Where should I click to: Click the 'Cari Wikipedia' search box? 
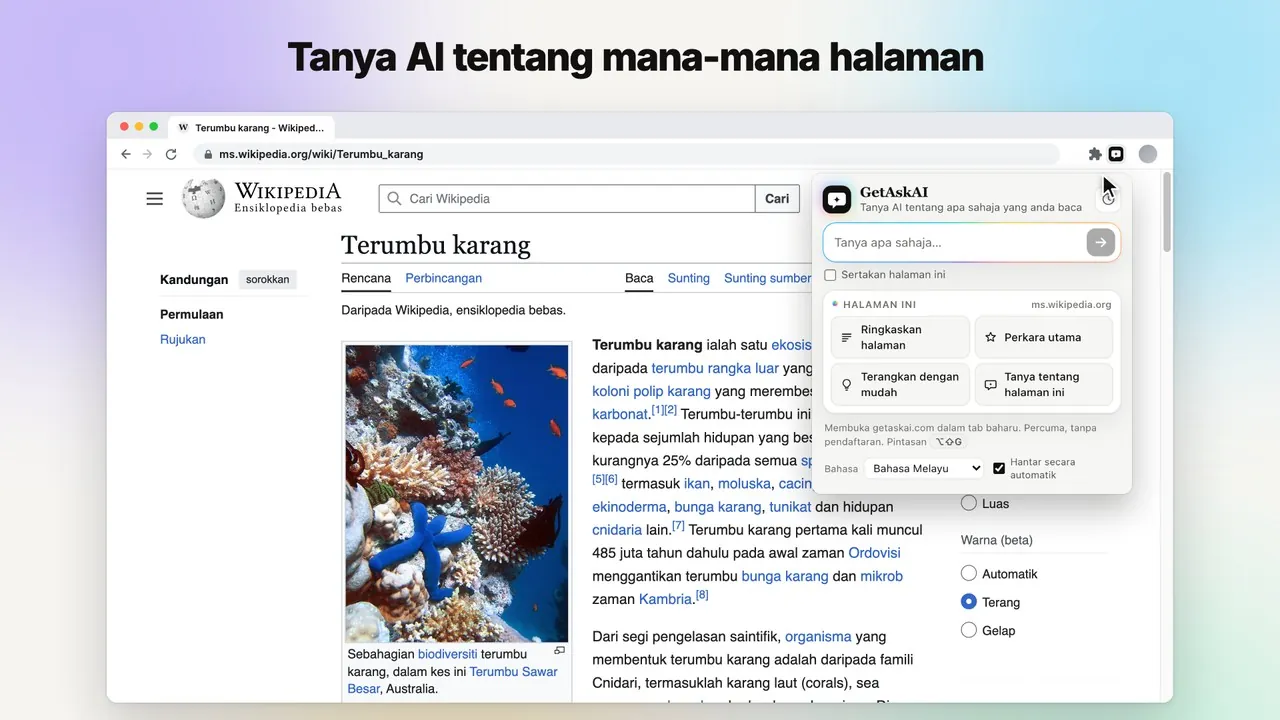tap(567, 199)
